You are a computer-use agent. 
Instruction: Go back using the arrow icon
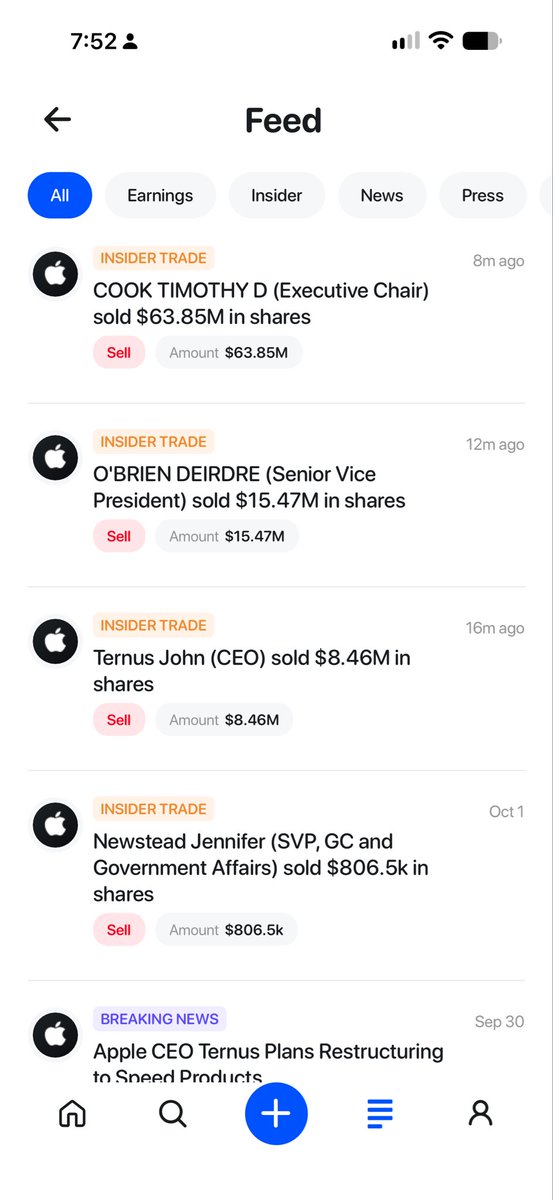tap(57, 120)
